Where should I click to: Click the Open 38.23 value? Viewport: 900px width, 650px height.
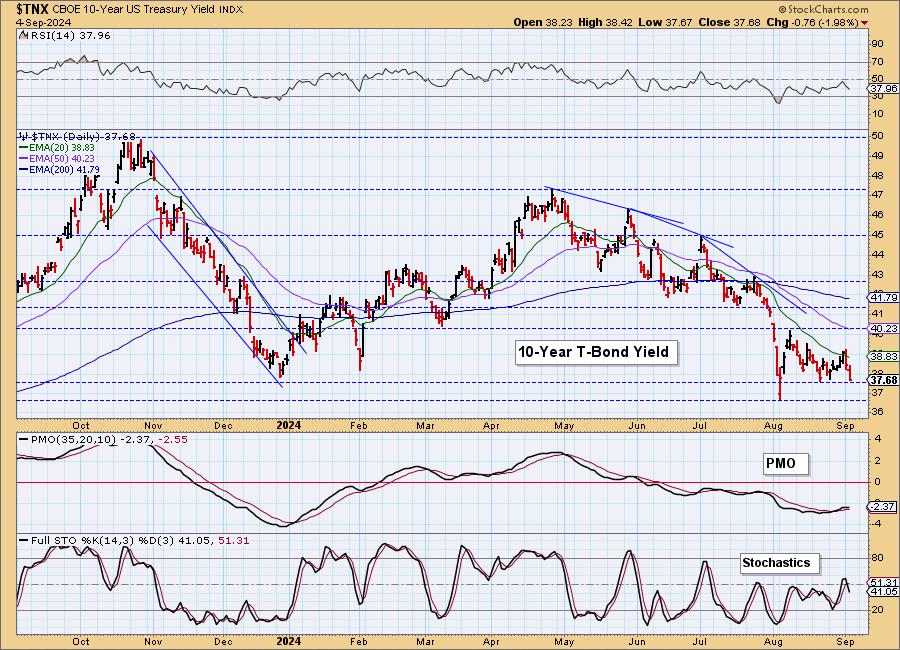(x=544, y=22)
